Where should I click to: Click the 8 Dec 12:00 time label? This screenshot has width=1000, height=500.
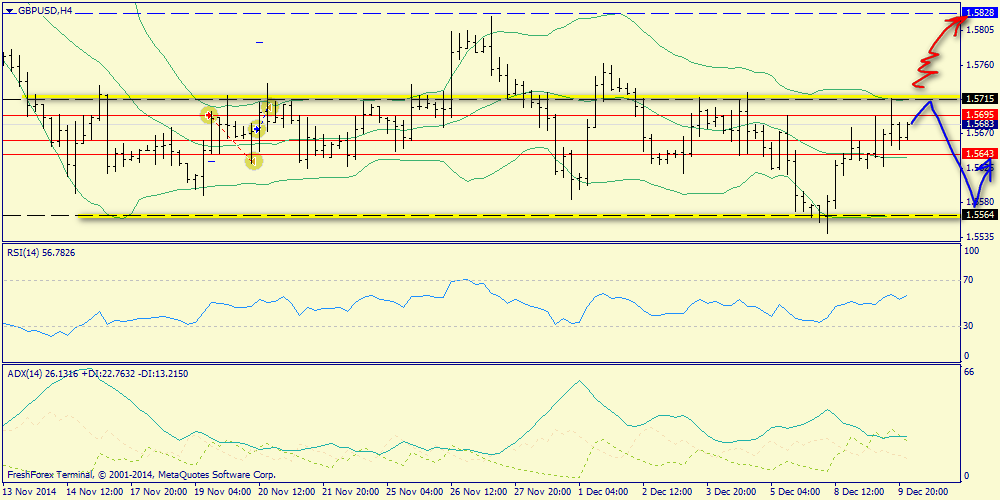click(x=861, y=492)
